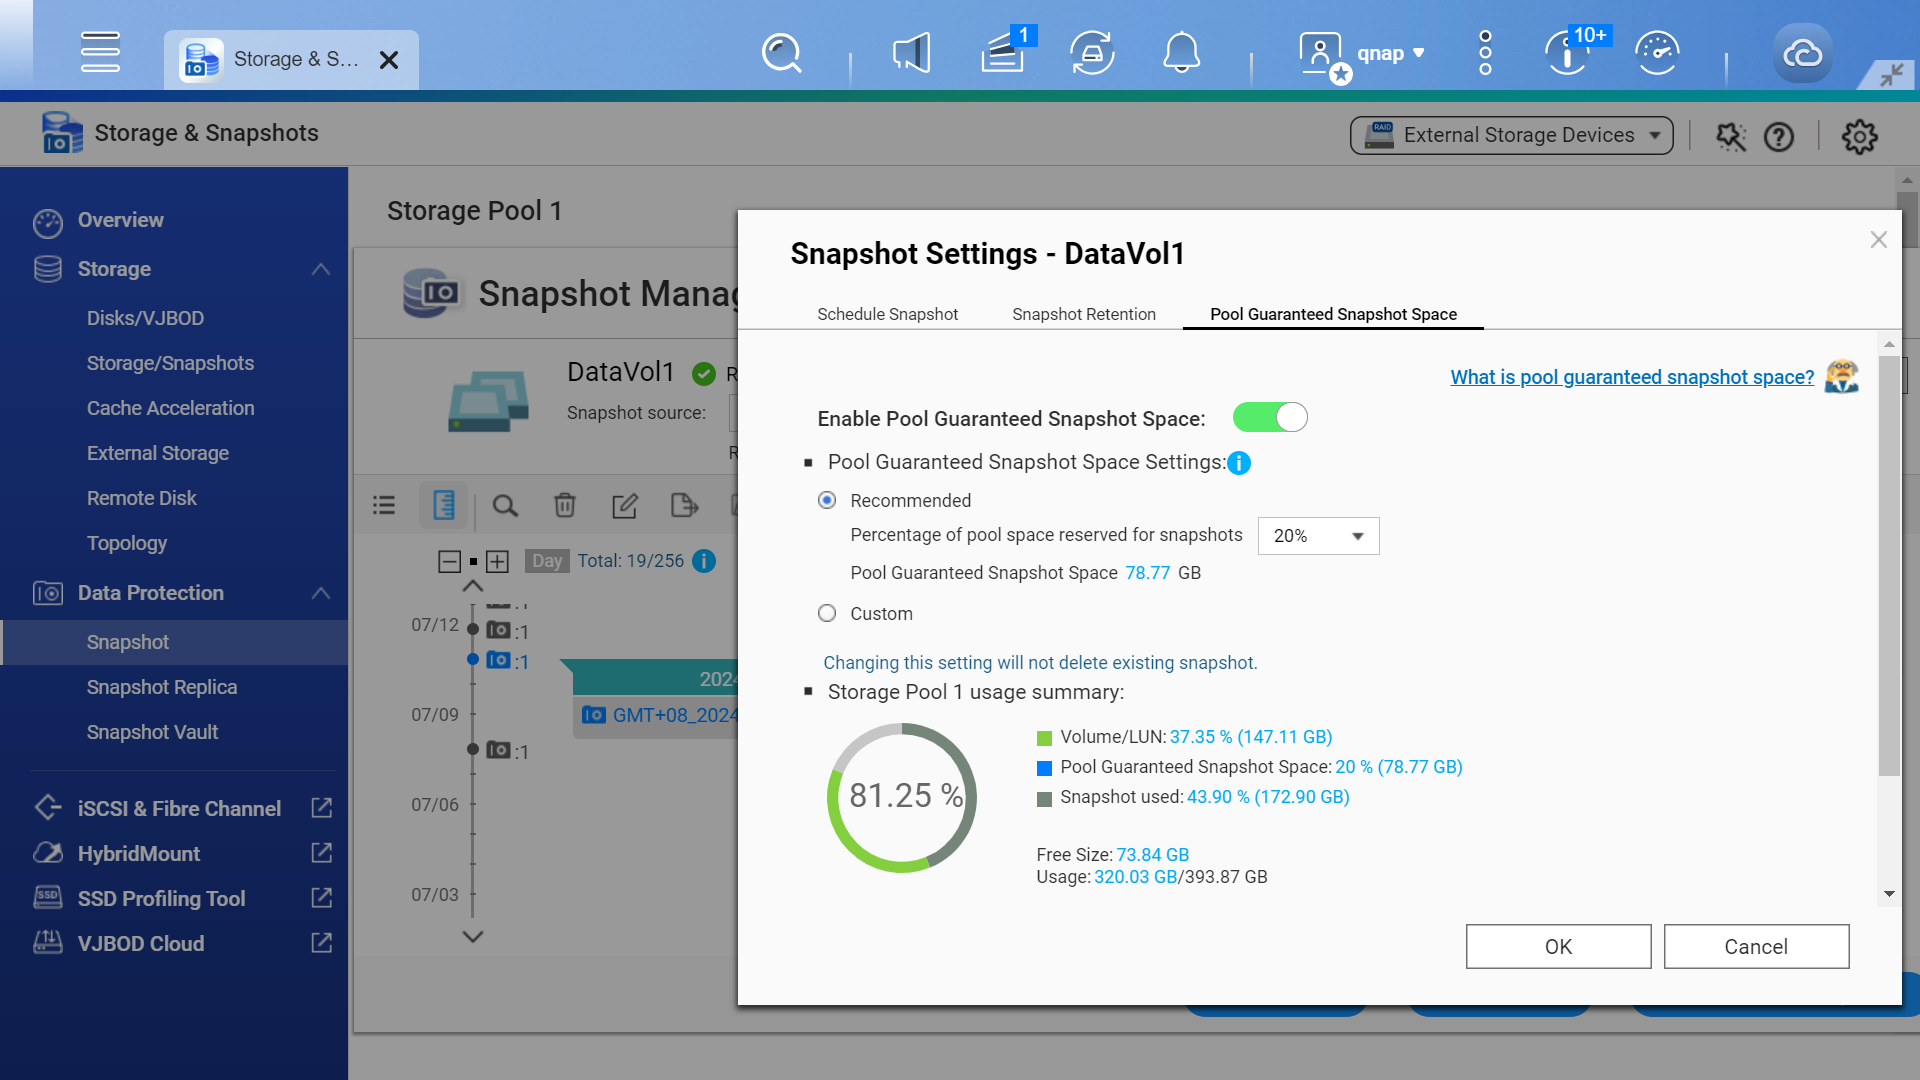Click info icon beside Snapshot Space Settings
This screenshot has height=1080, width=1920.
coord(1239,463)
